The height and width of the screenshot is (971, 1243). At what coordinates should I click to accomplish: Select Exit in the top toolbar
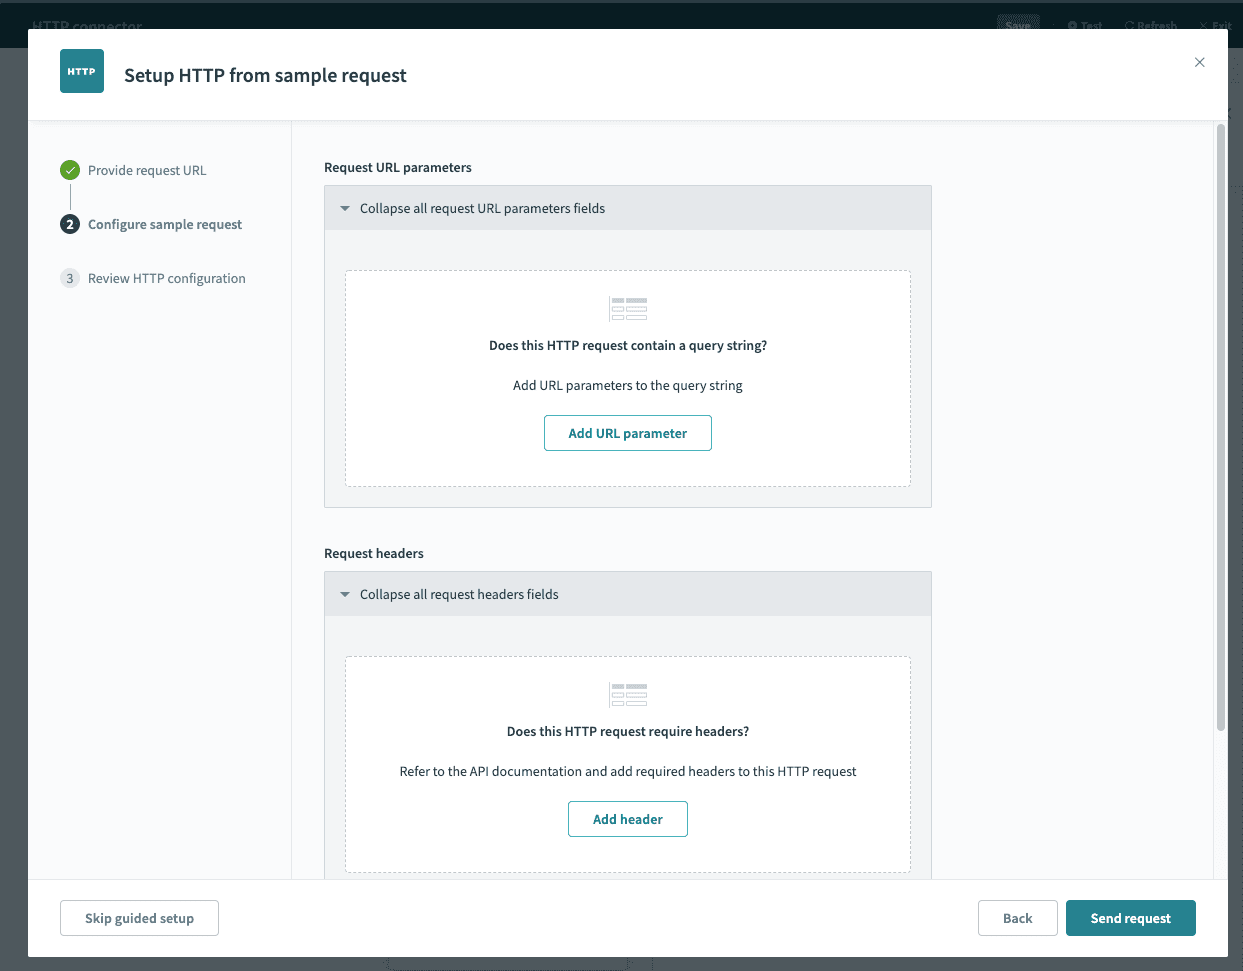tap(1216, 25)
